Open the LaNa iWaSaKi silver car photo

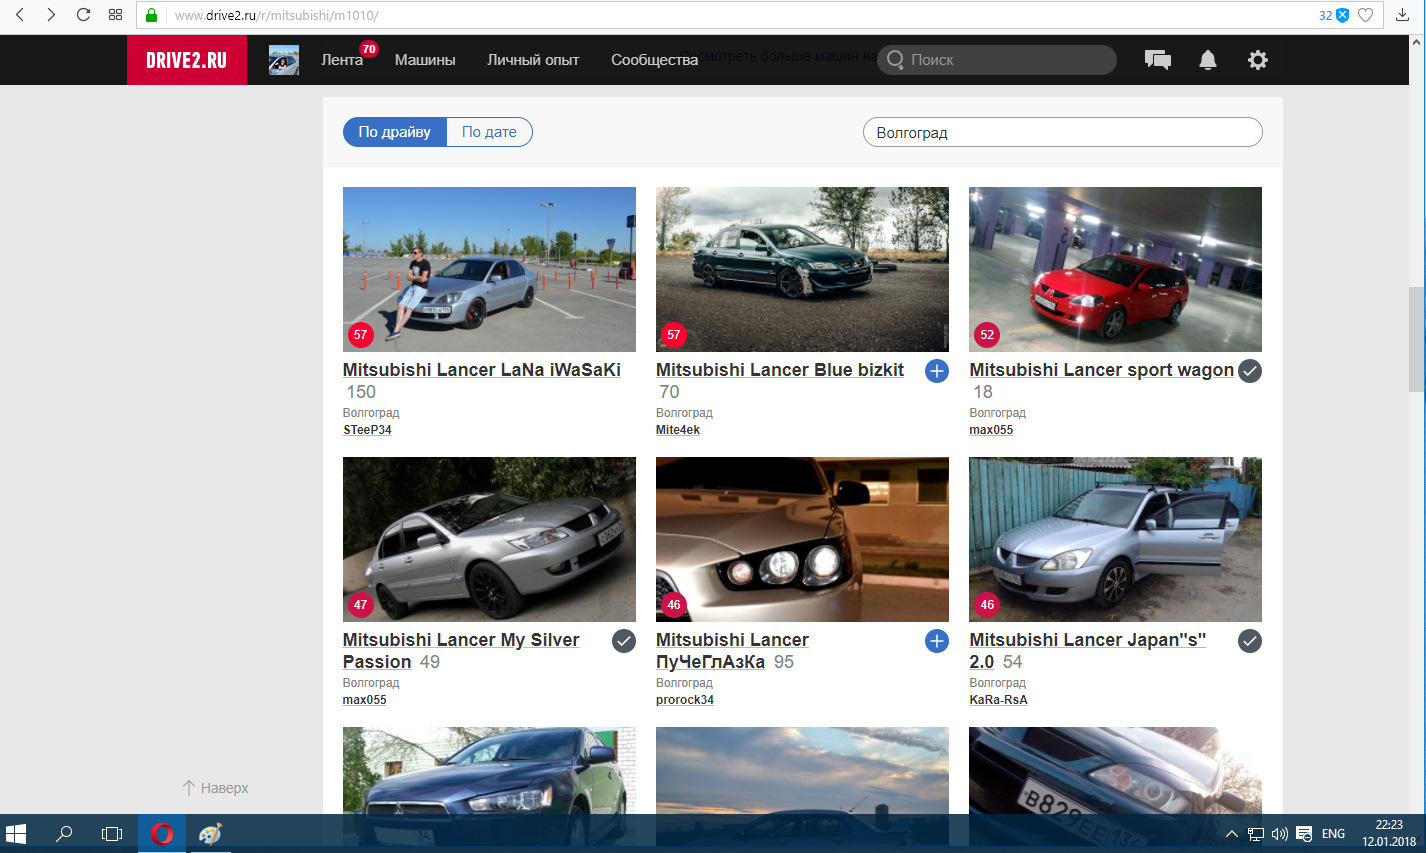[x=489, y=269]
